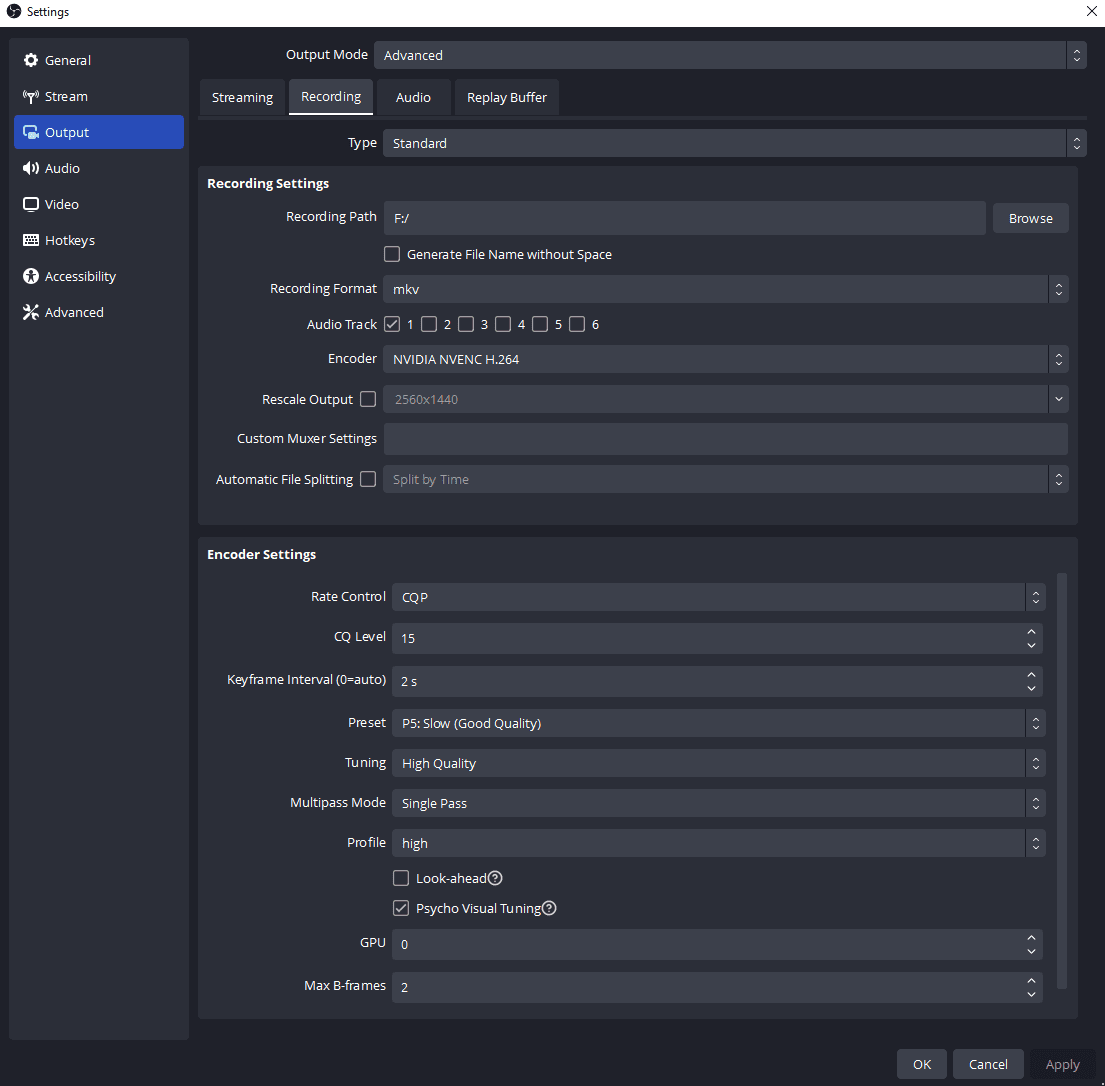Image resolution: width=1105 pixels, height=1086 pixels.
Task: Click the Look-ahead help question mark icon
Action: (495, 878)
